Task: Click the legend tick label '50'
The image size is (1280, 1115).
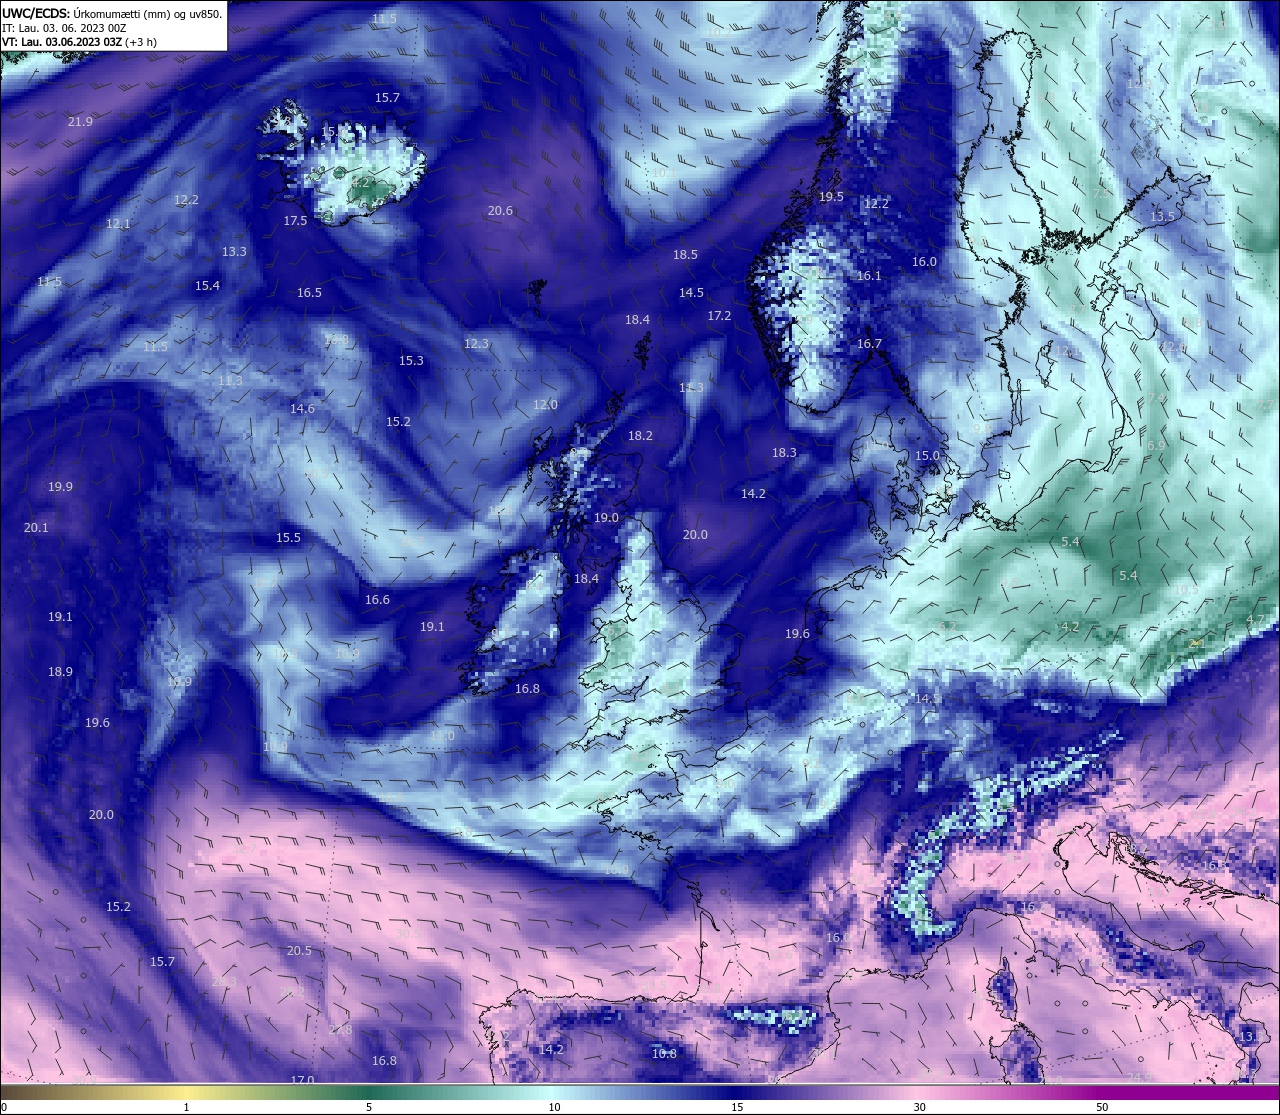Action: [x=1102, y=1107]
